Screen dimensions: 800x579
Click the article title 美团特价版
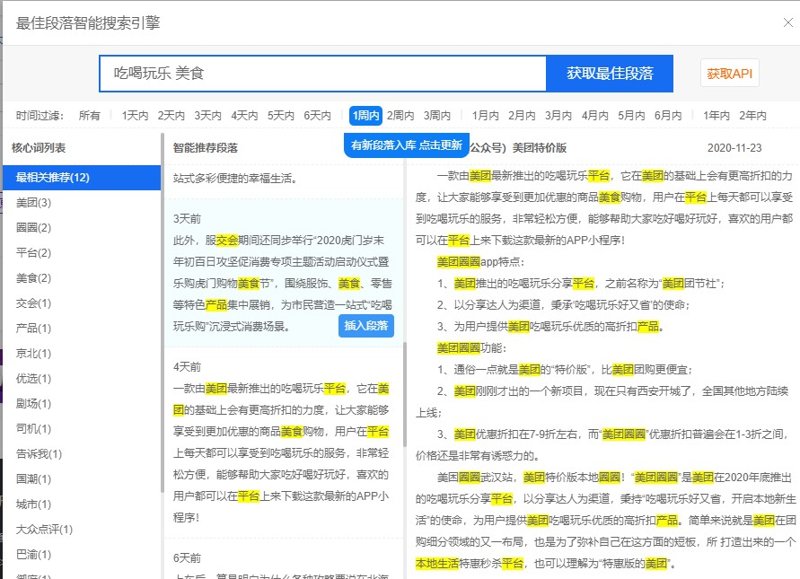click(x=539, y=148)
